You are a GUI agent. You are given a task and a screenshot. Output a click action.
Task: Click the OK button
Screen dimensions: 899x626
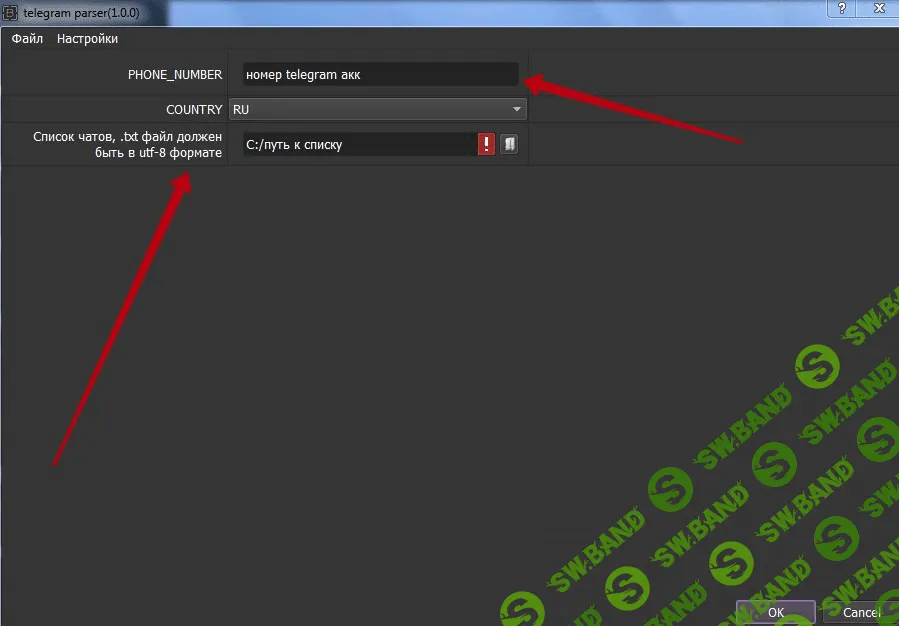(776, 613)
